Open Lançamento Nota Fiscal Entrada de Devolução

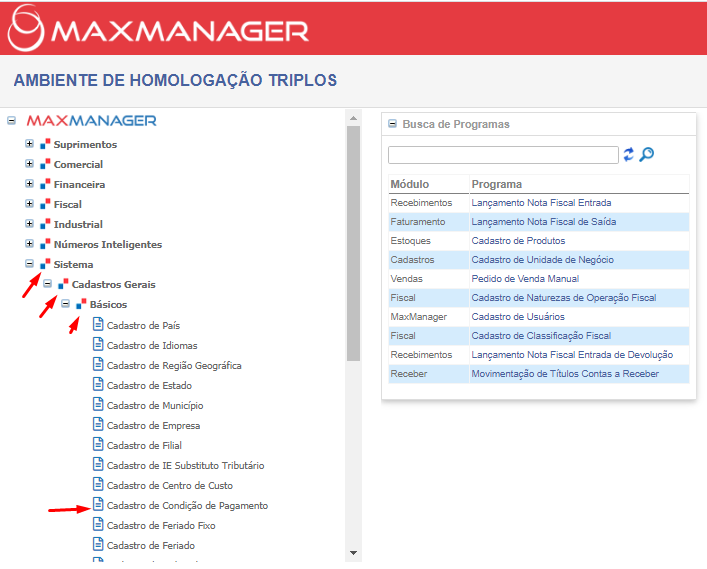click(x=572, y=355)
